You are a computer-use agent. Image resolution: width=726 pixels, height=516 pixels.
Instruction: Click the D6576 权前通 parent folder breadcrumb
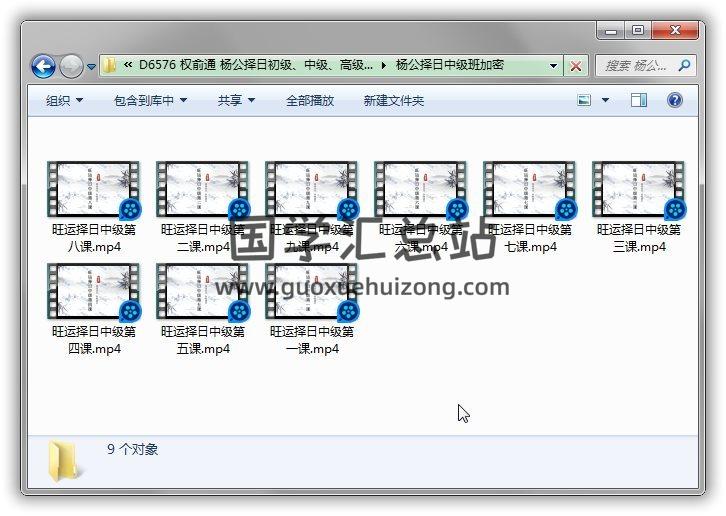tap(256, 65)
